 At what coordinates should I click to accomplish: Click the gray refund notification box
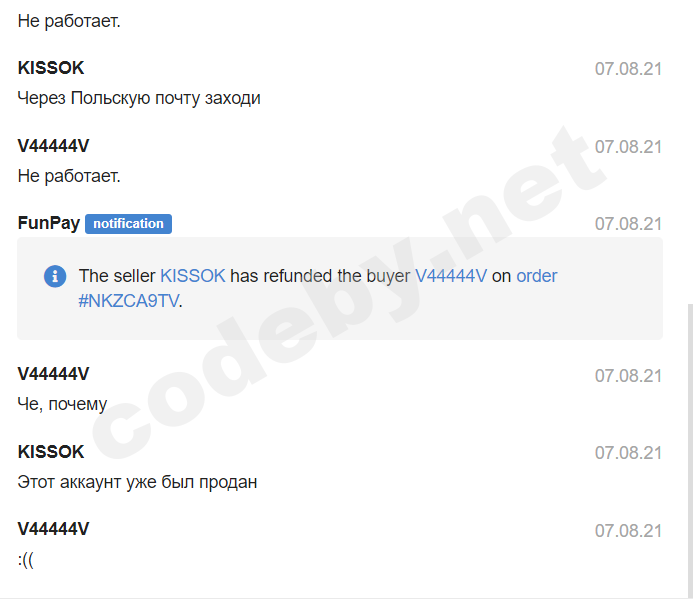pos(340,289)
